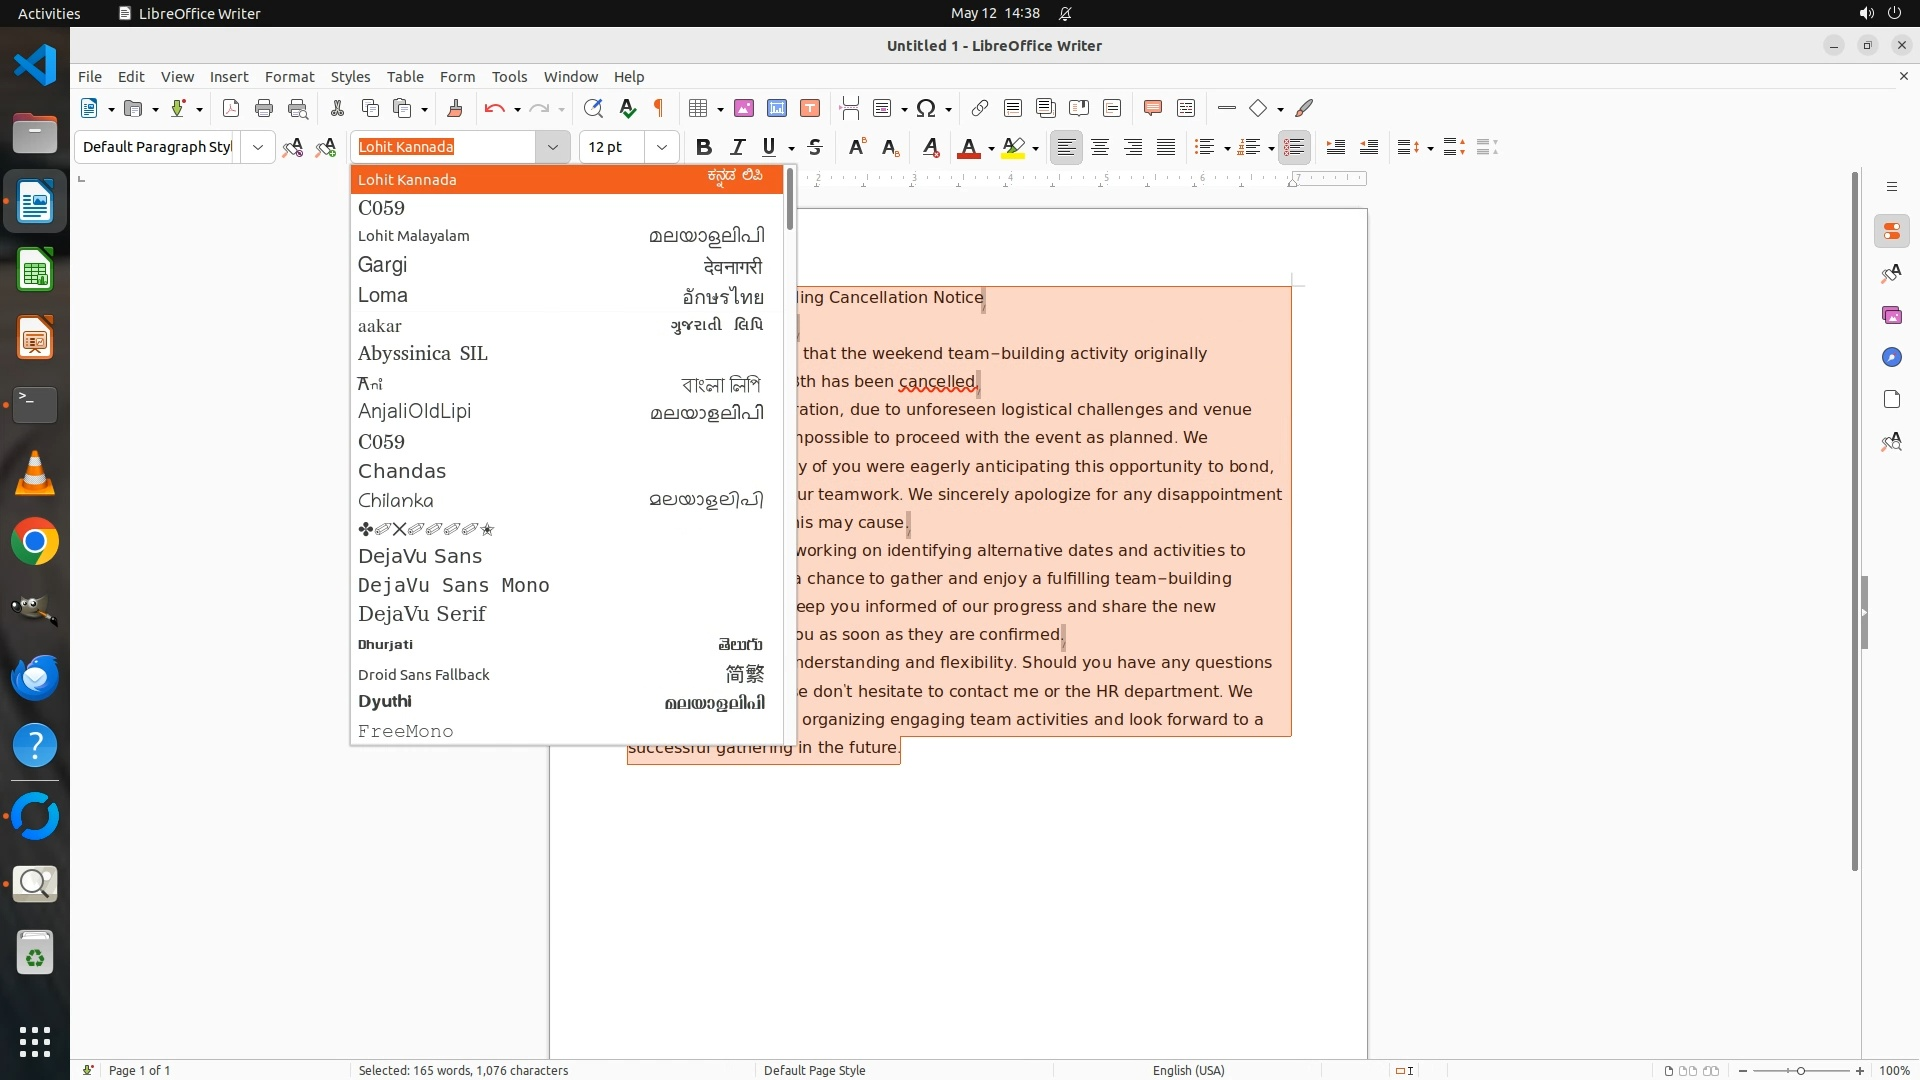This screenshot has height=1080, width=1920.
Task: Click the Clone Formatting paintbrush icon
Action: tap(455, 108)
